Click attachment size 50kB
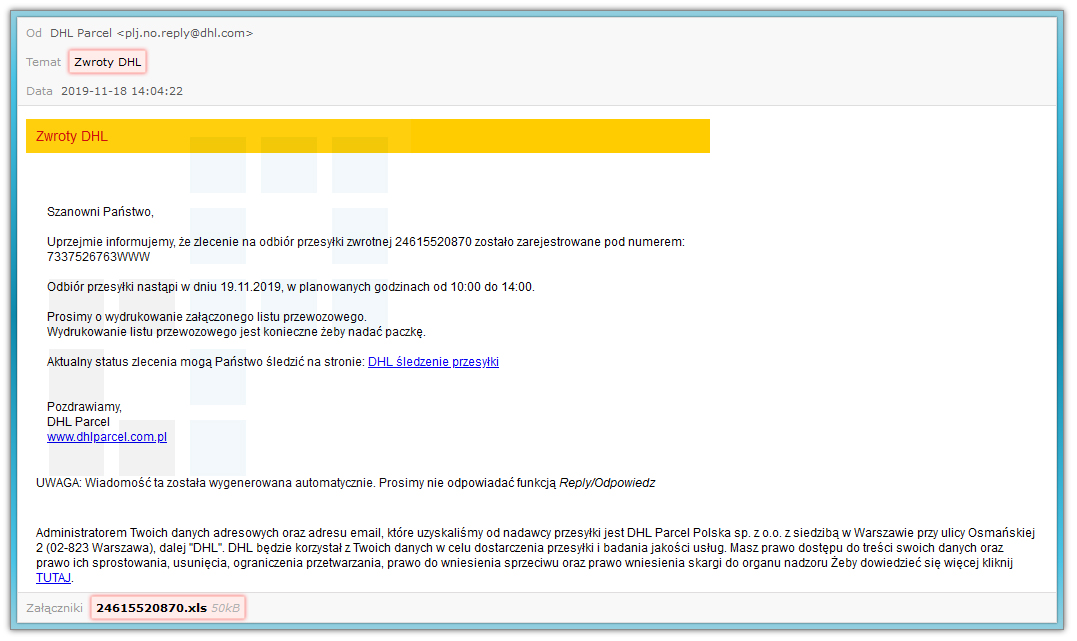This screenshot has width=1077, height=641. (x=225, y=608)
